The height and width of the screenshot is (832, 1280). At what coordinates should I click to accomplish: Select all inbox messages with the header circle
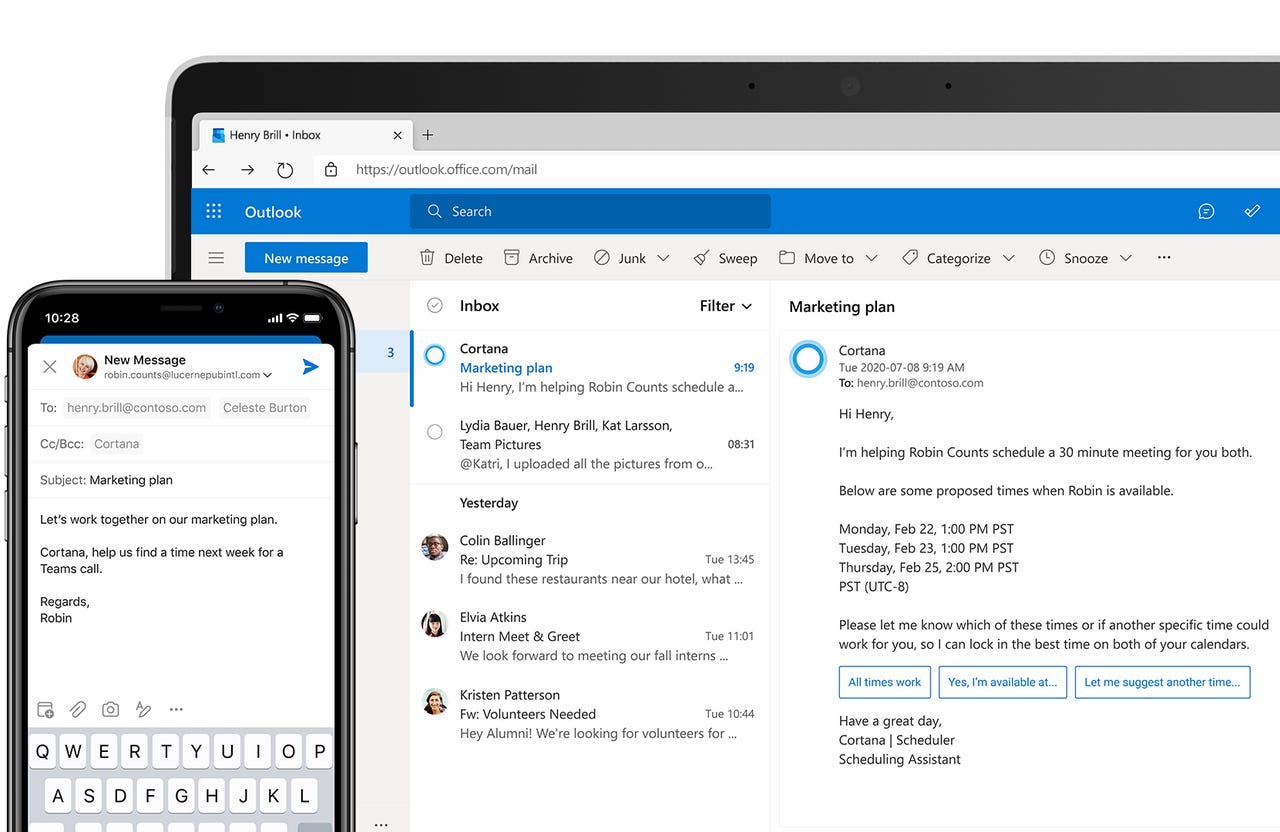click(x=434, y=305)
